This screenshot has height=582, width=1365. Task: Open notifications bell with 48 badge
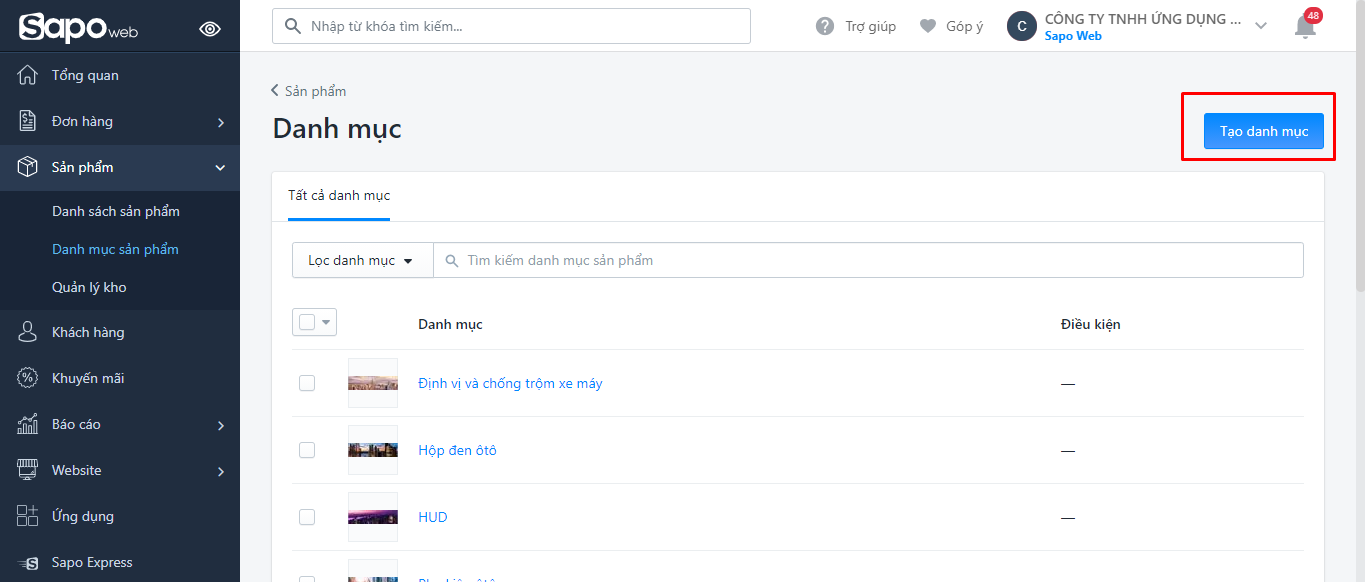tap(1306, 25)
